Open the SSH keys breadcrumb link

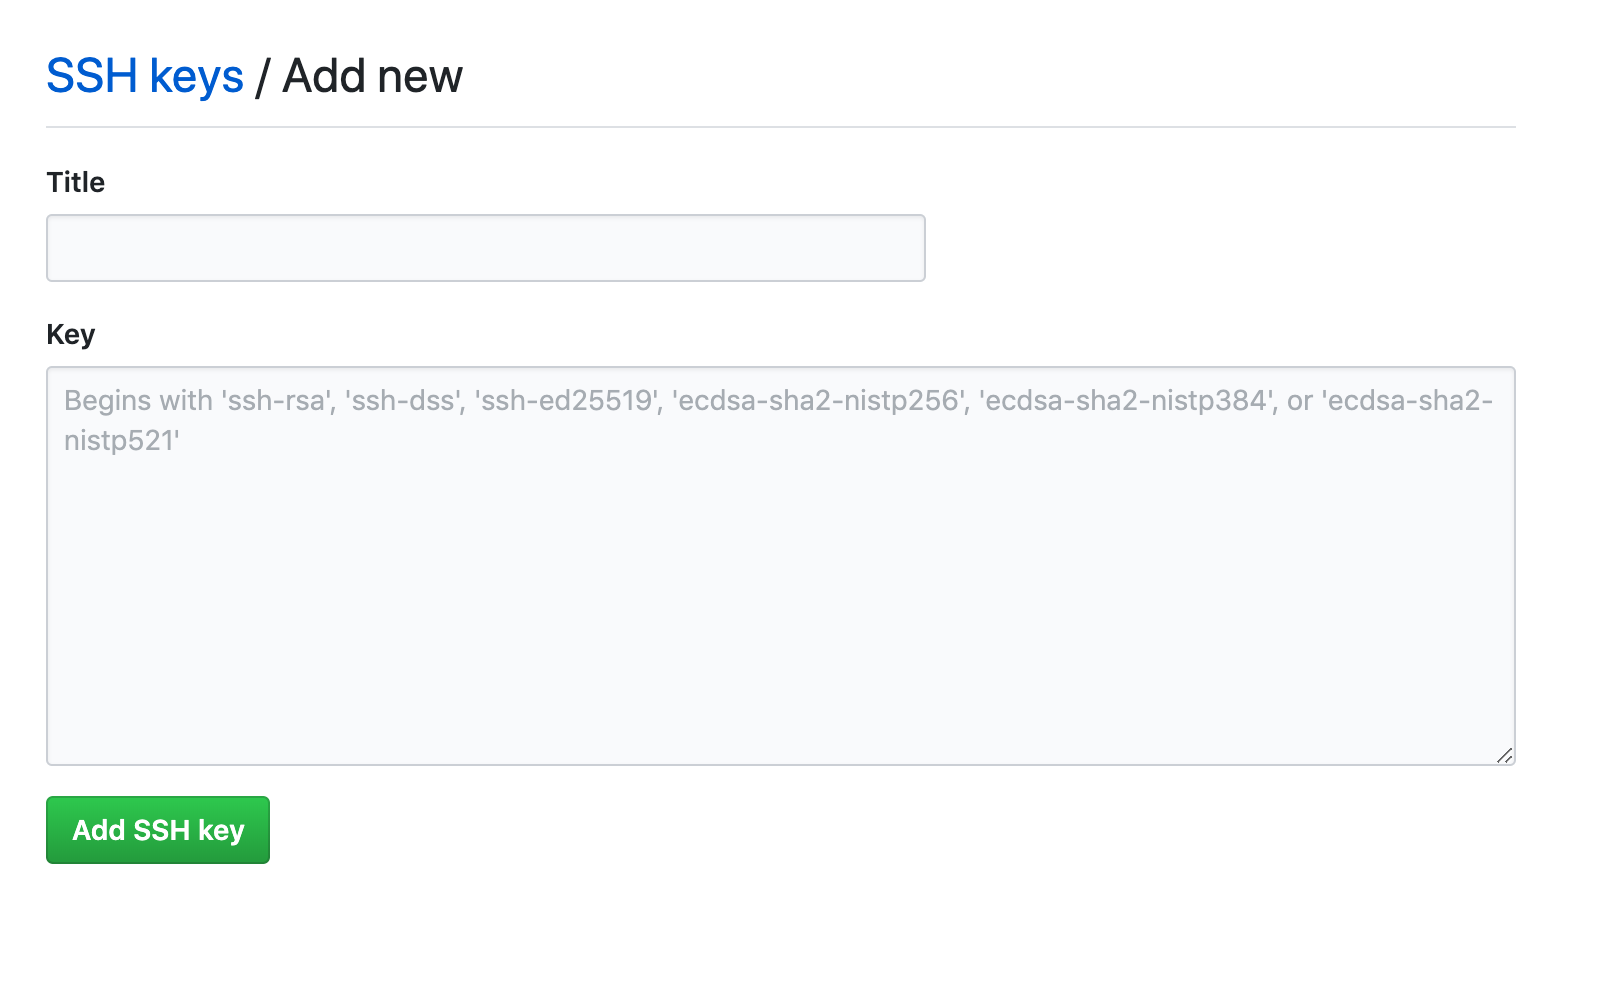pos(145,77)
